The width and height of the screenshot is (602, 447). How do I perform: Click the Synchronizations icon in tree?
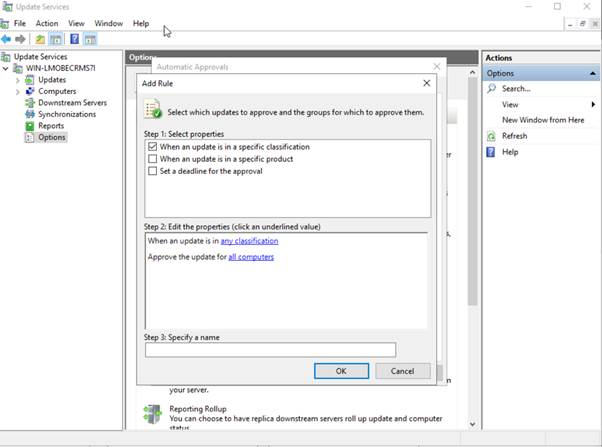coord(30,114)
